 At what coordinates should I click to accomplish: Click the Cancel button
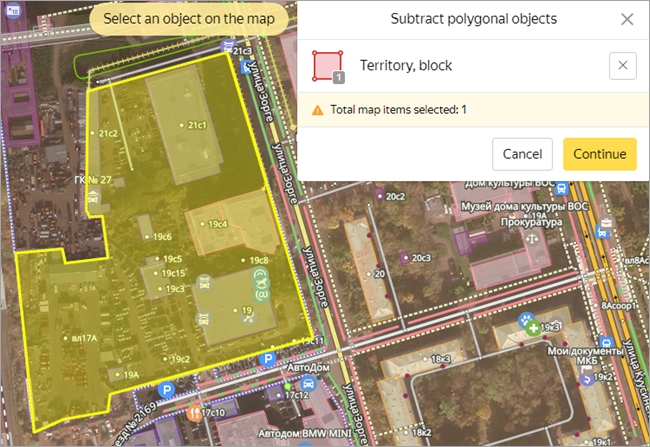pyautogui.click(x=522, y=154)
